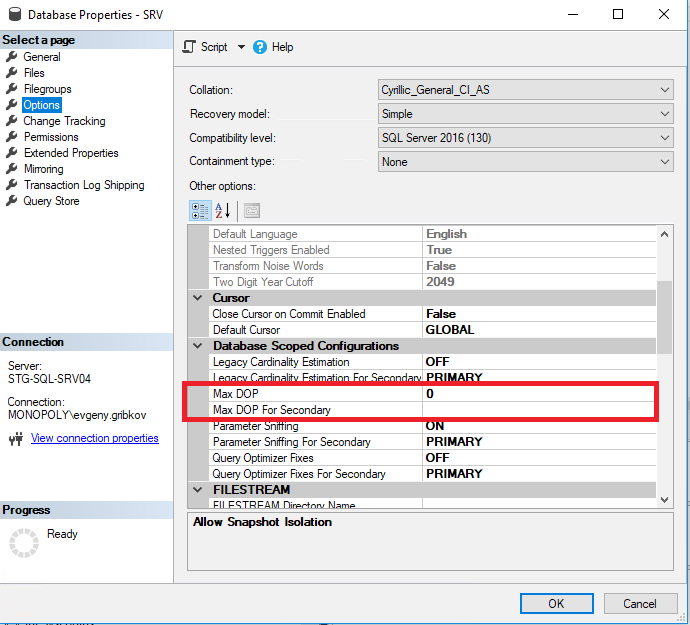Click the property grid scrollbar thumb
Image resolution: width=690 pixels, height=625 pixels.
664,317
